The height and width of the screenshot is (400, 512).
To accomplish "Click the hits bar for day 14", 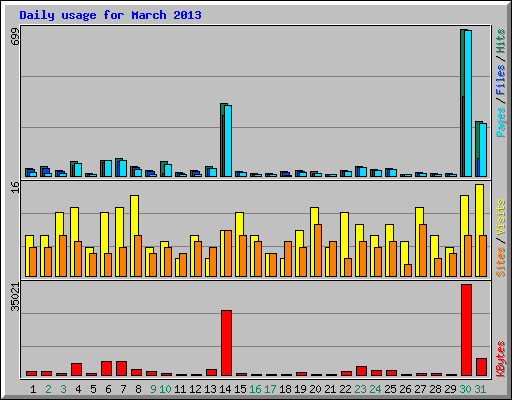I will point(223,140).
